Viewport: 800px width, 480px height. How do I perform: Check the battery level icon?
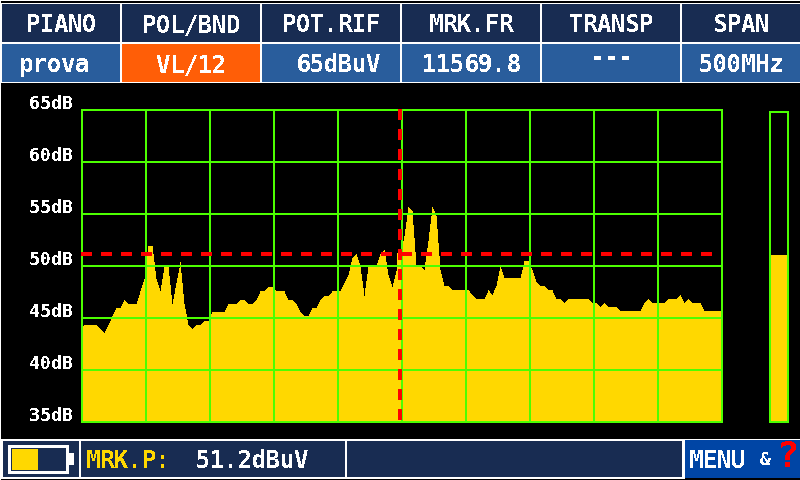click(40, 459)
